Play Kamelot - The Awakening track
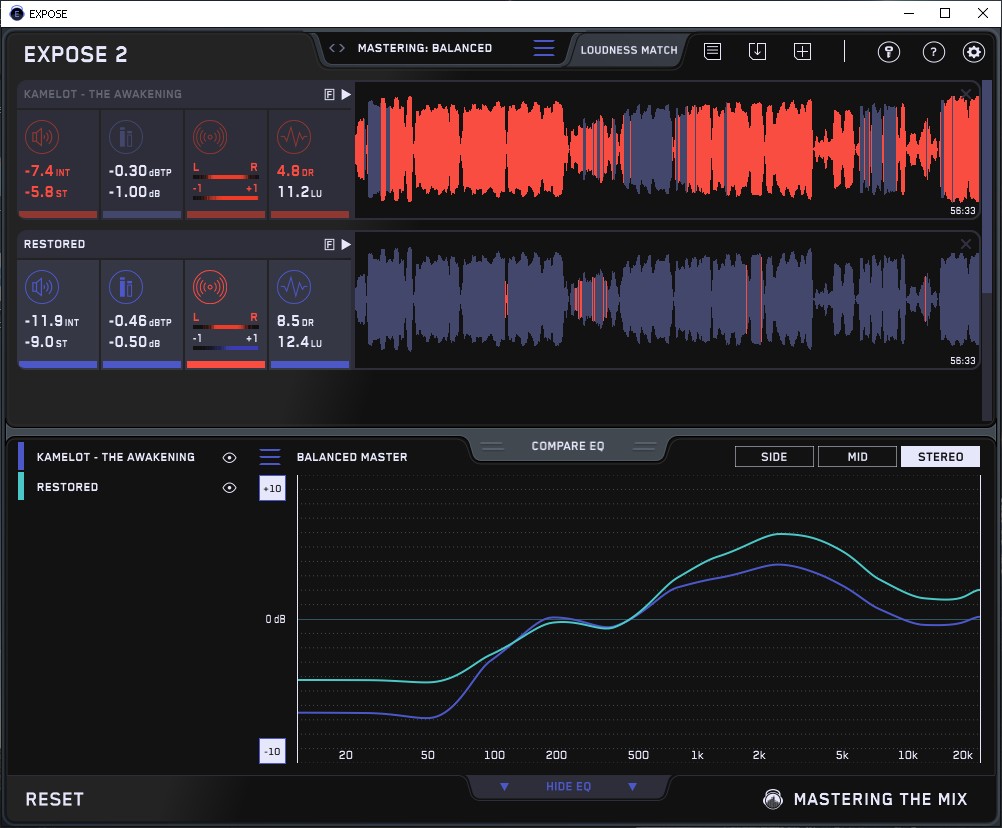 [346, 95]
